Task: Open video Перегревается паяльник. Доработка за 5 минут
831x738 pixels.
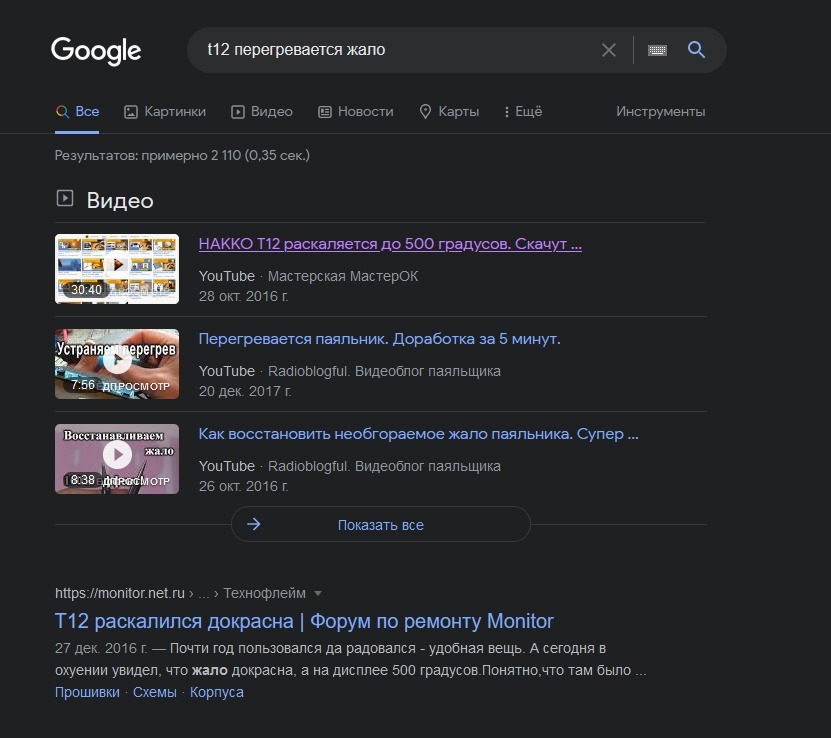Action: [x=379, y=339]
